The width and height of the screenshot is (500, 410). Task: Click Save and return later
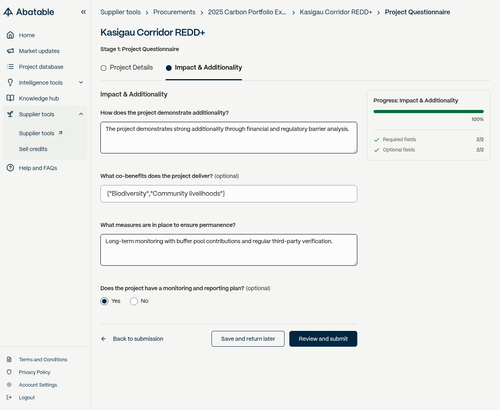click(248, 339)
